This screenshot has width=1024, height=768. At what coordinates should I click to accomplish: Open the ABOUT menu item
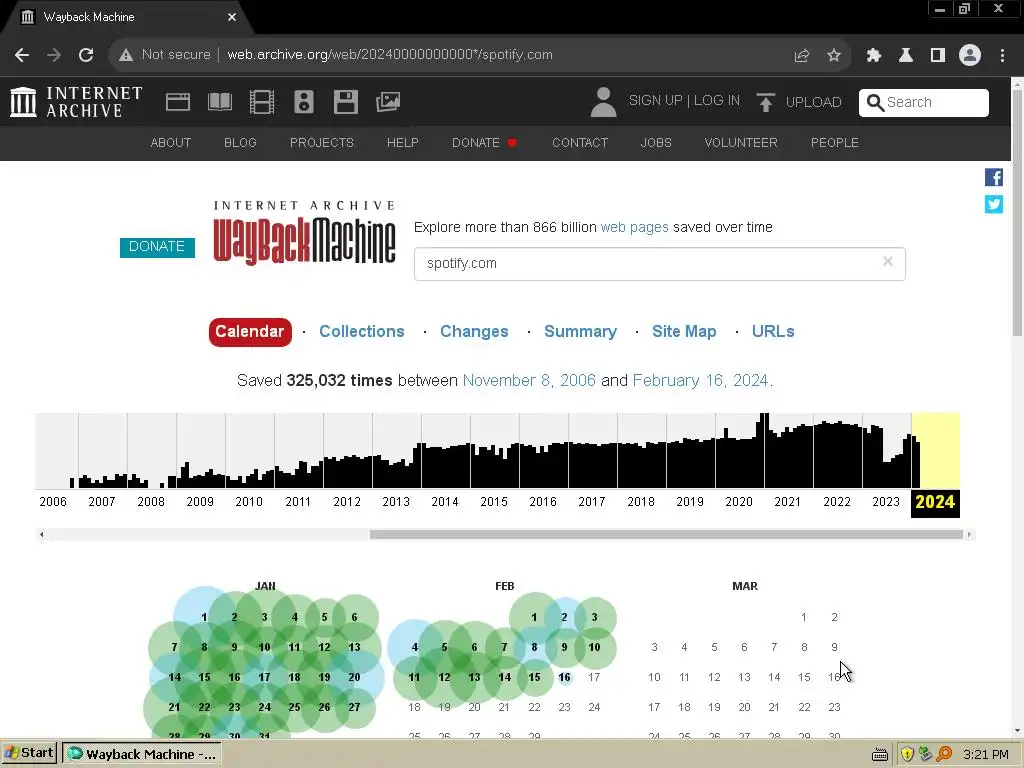170,142
